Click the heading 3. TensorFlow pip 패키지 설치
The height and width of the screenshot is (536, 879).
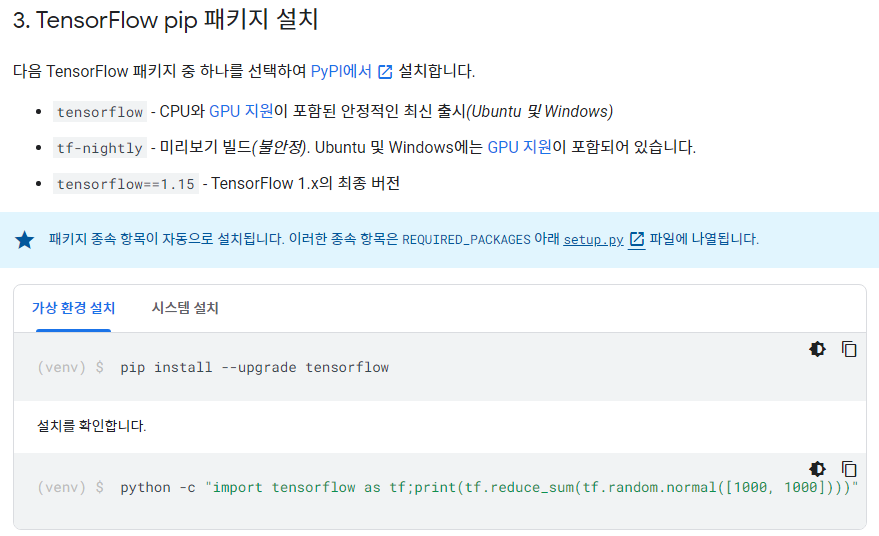165,20
